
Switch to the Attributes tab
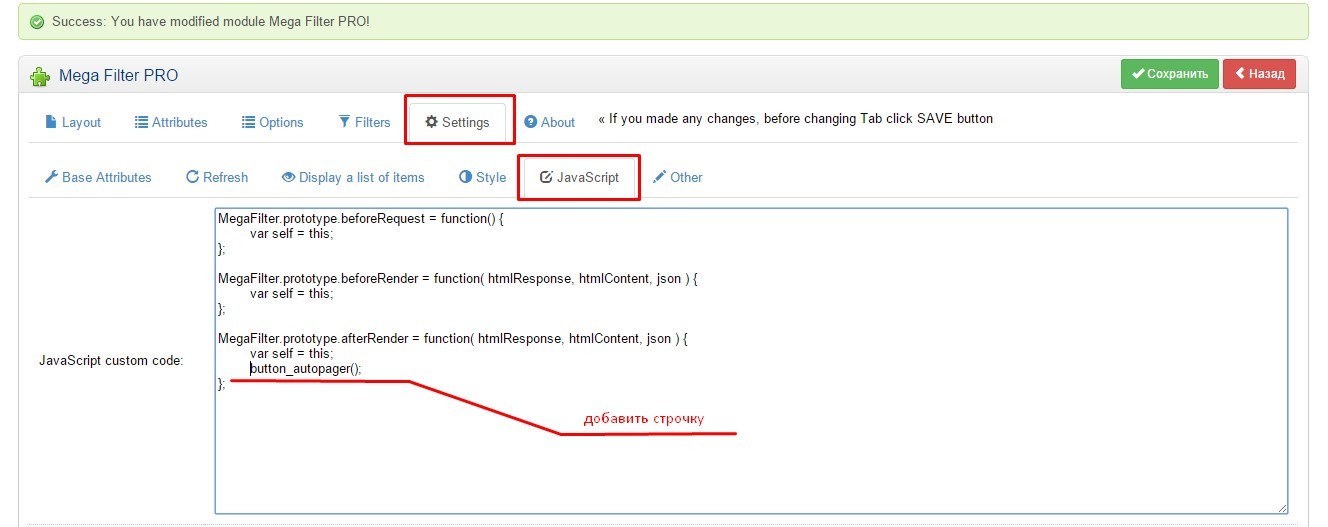point(171,122)
